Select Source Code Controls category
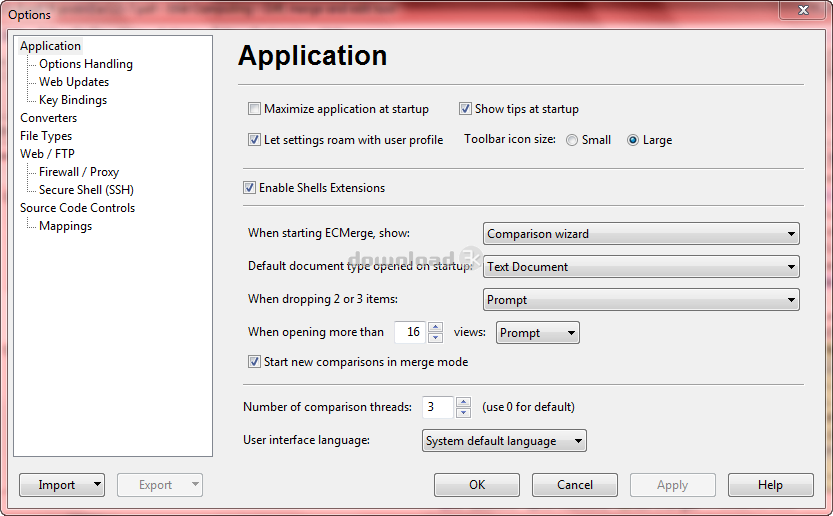 [x=77, y=208]
